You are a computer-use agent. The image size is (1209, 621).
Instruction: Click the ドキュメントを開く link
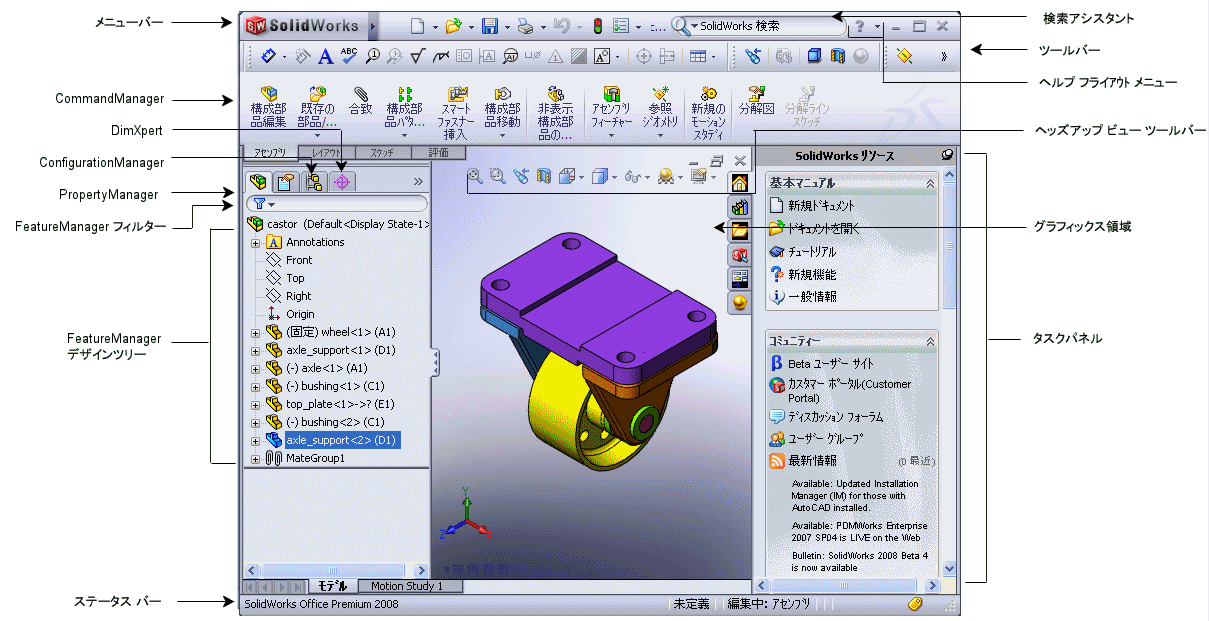[824, 228]
